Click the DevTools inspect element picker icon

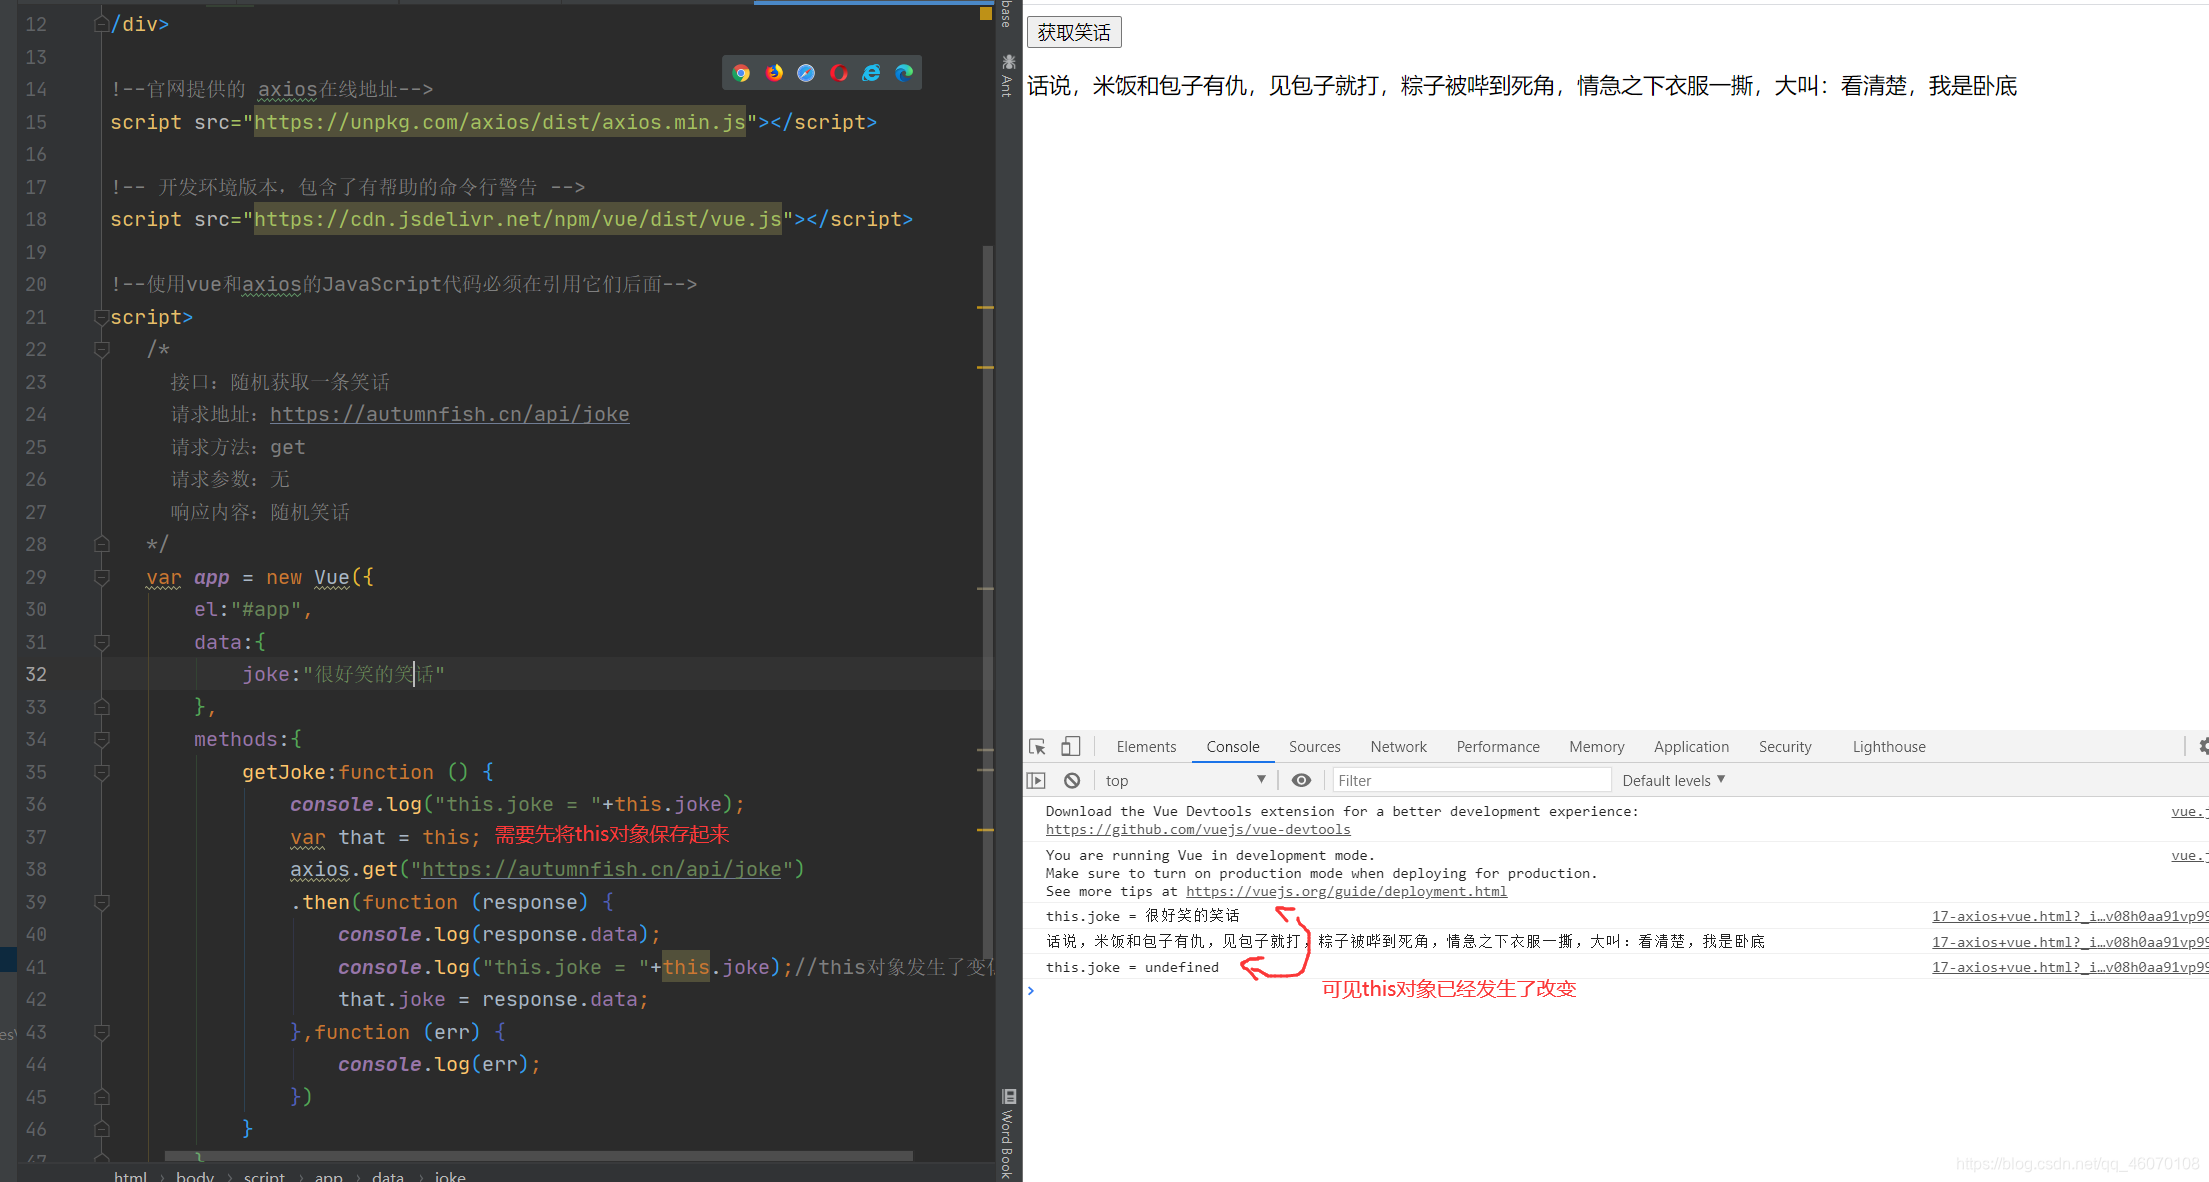point(1037,747)
